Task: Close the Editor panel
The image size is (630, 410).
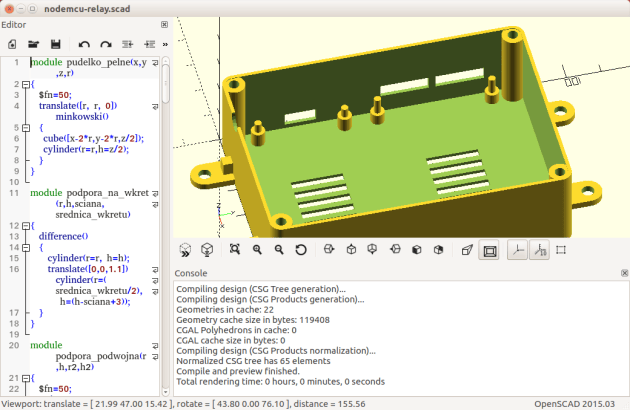Action: 164,25
